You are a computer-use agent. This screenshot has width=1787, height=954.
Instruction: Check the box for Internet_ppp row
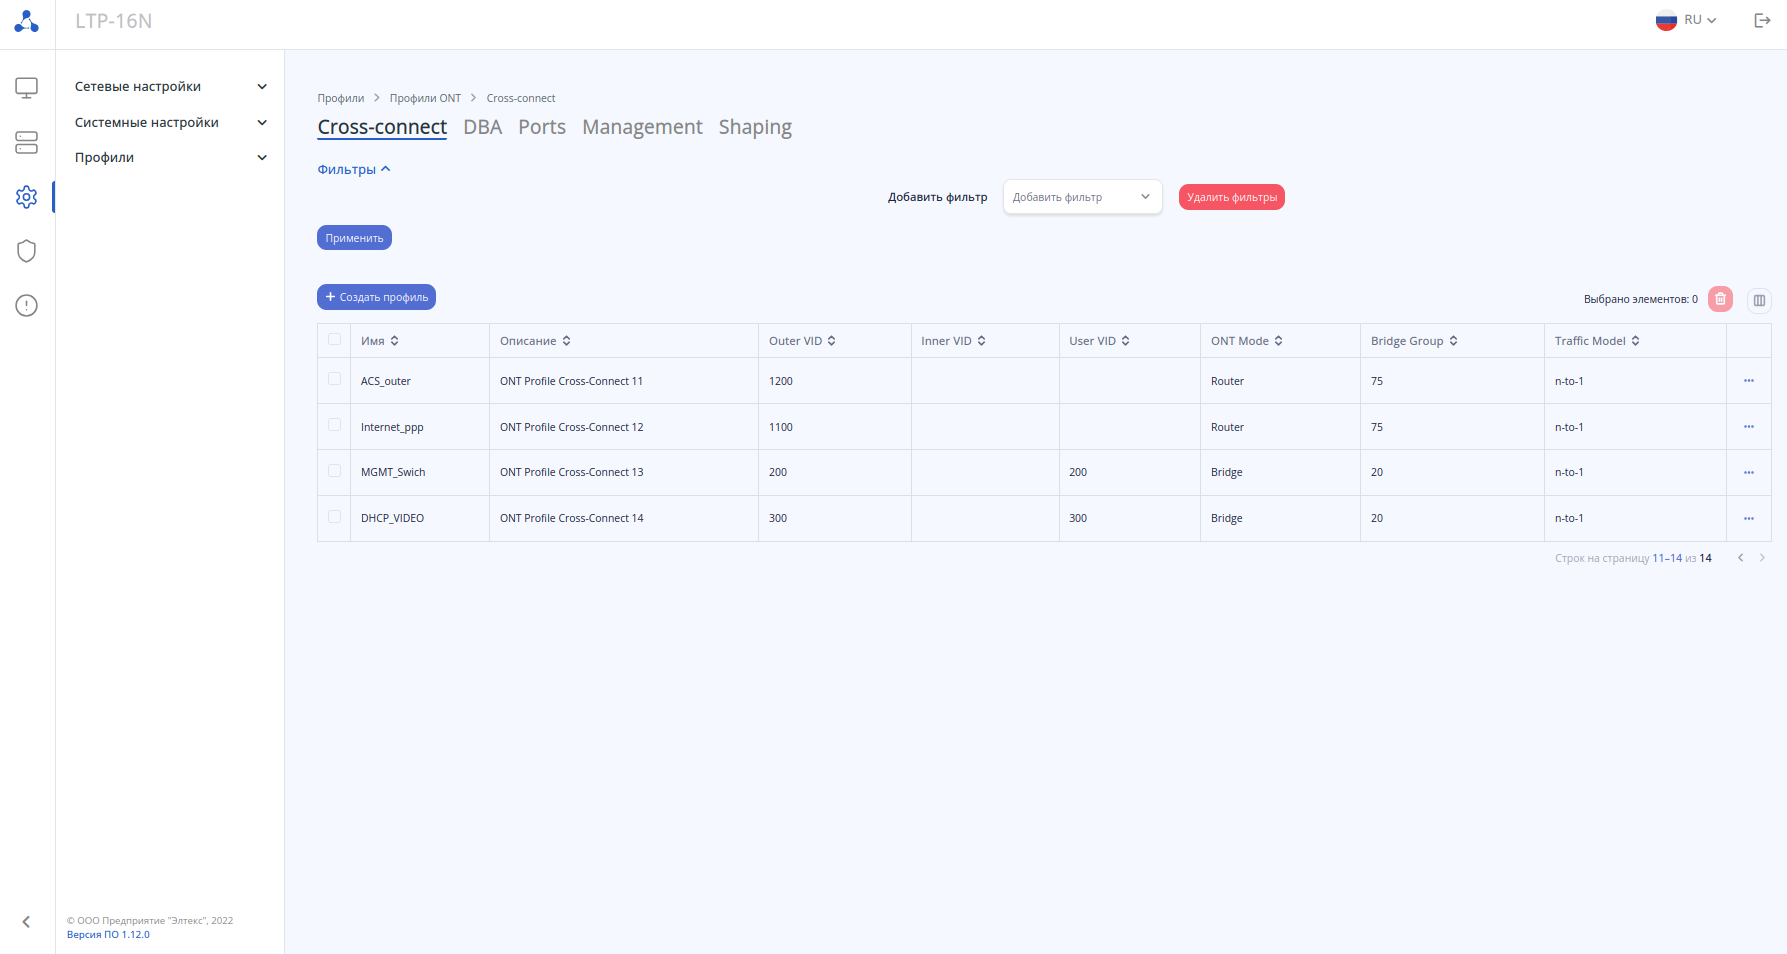click(335, 425)
